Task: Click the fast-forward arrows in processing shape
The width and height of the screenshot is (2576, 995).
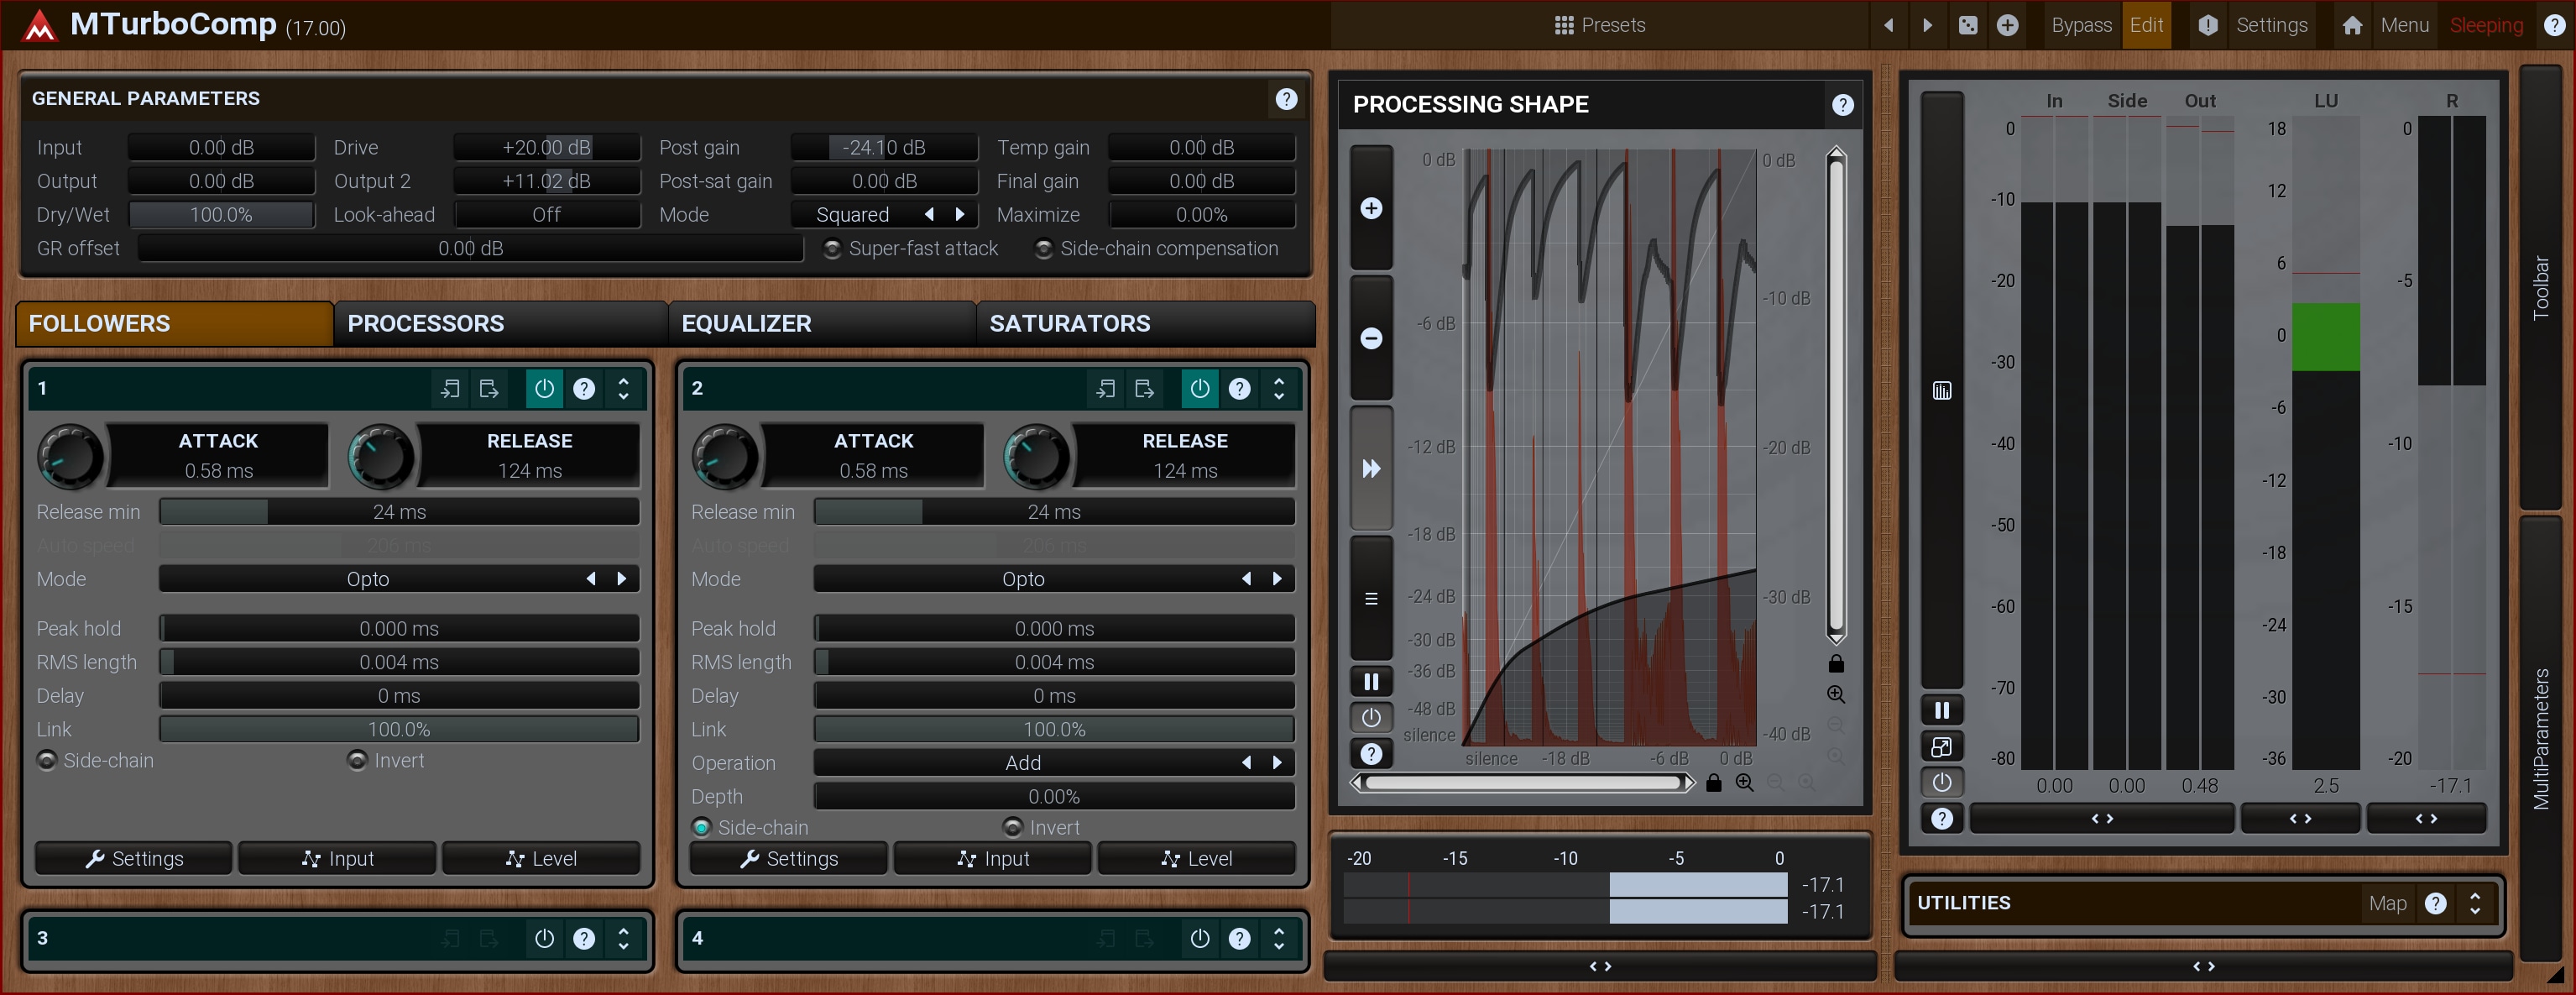Action: click(1371, 469)
